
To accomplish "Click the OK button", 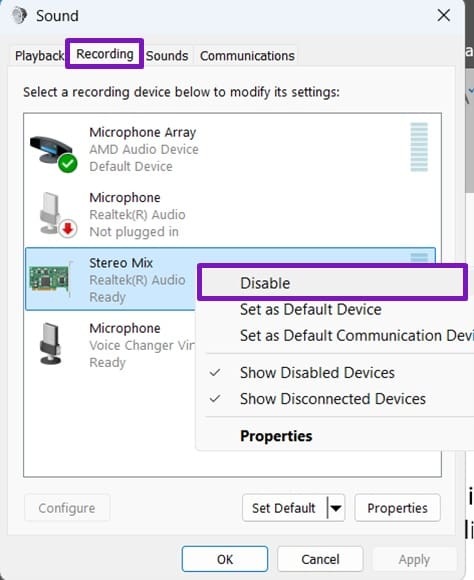I will 225,559.
